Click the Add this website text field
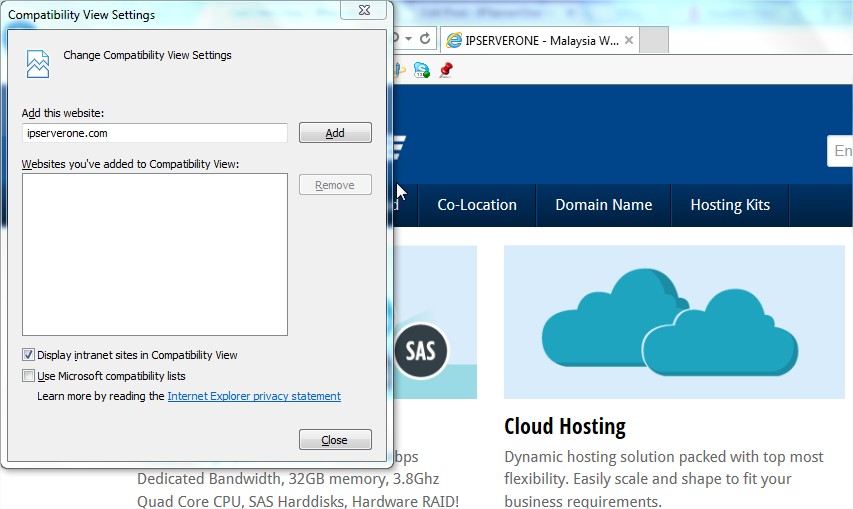The height and width of the screenshot is (509, 853). [154, 133]
